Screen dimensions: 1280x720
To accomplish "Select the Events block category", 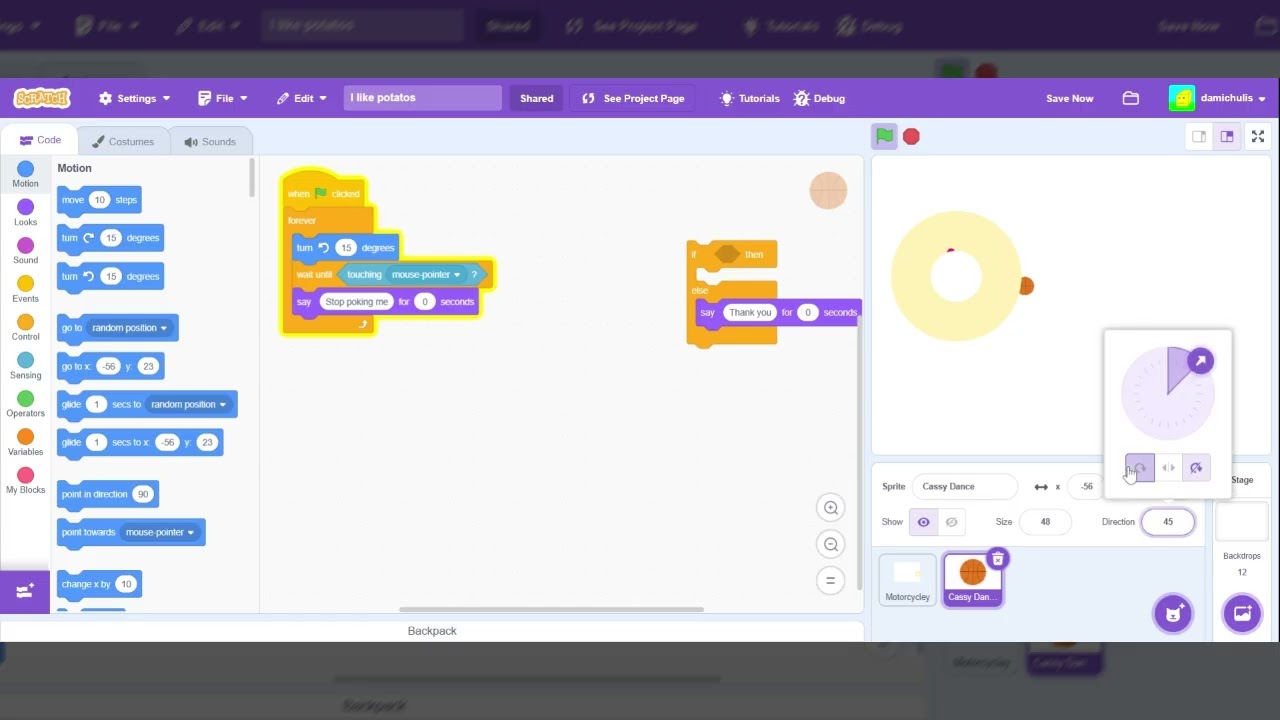I will (x=25, y=290).
